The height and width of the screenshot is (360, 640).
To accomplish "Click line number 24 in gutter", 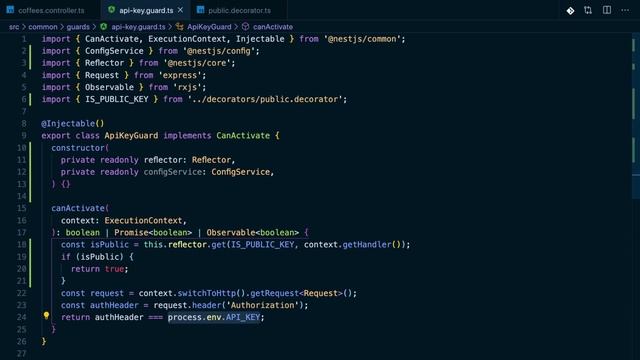I will pyautogui.click(x=21, y=317).
